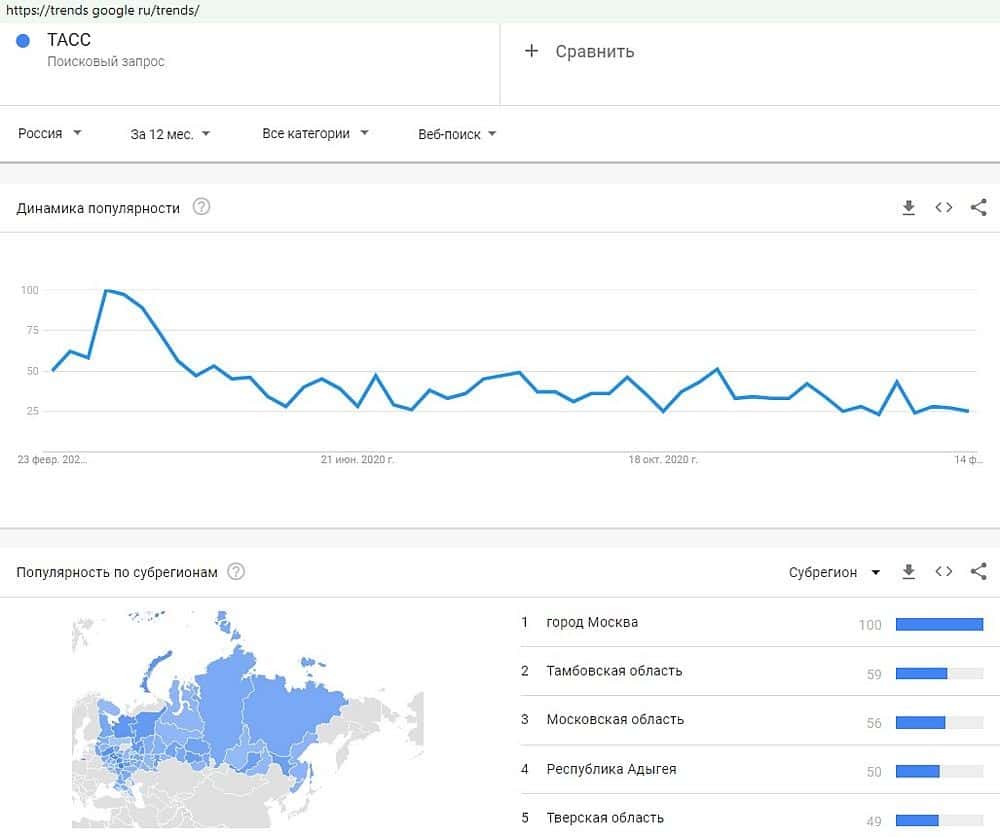Screen dimensions: 1000x837
Task: Open help icon beside Популярность по субрегионам
Action: point(236,572)
